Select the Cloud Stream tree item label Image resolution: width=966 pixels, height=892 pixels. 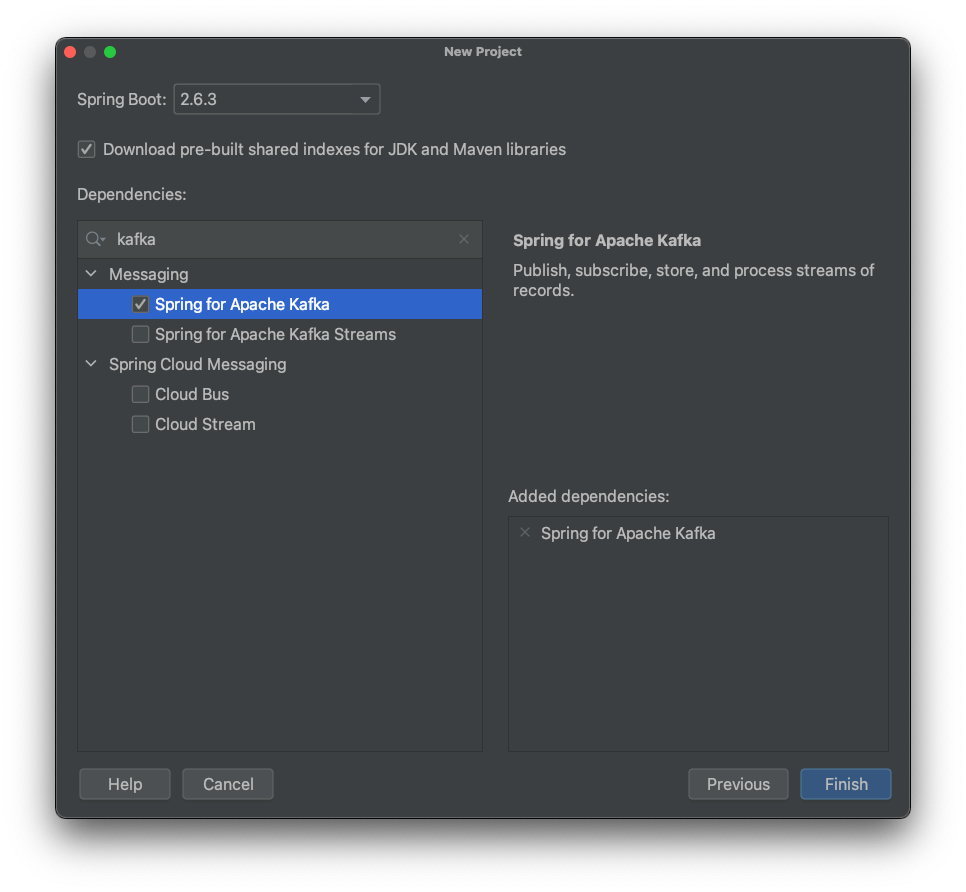pyautogui.click(x=205, y=424)
